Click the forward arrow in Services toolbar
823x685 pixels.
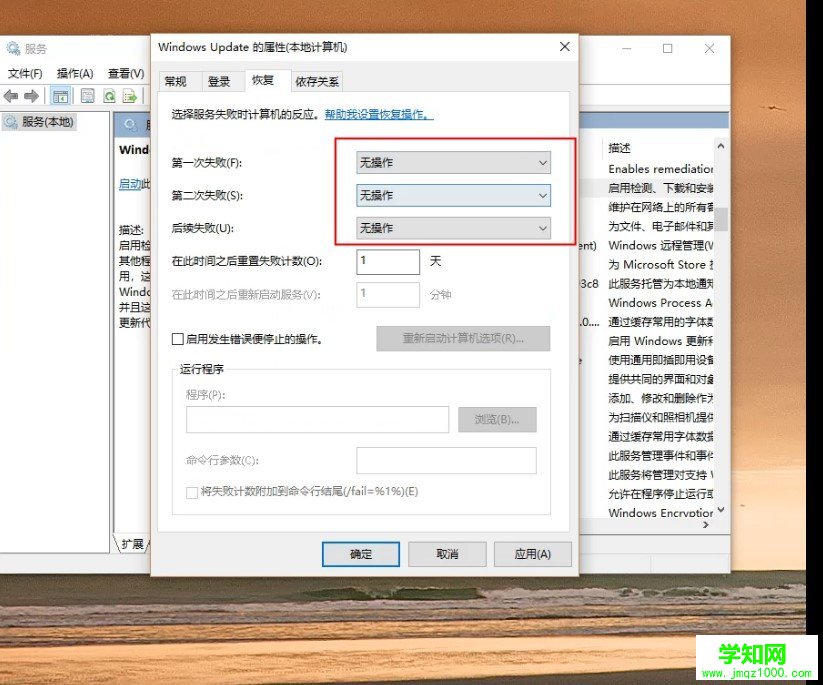[x=31, y=96]
